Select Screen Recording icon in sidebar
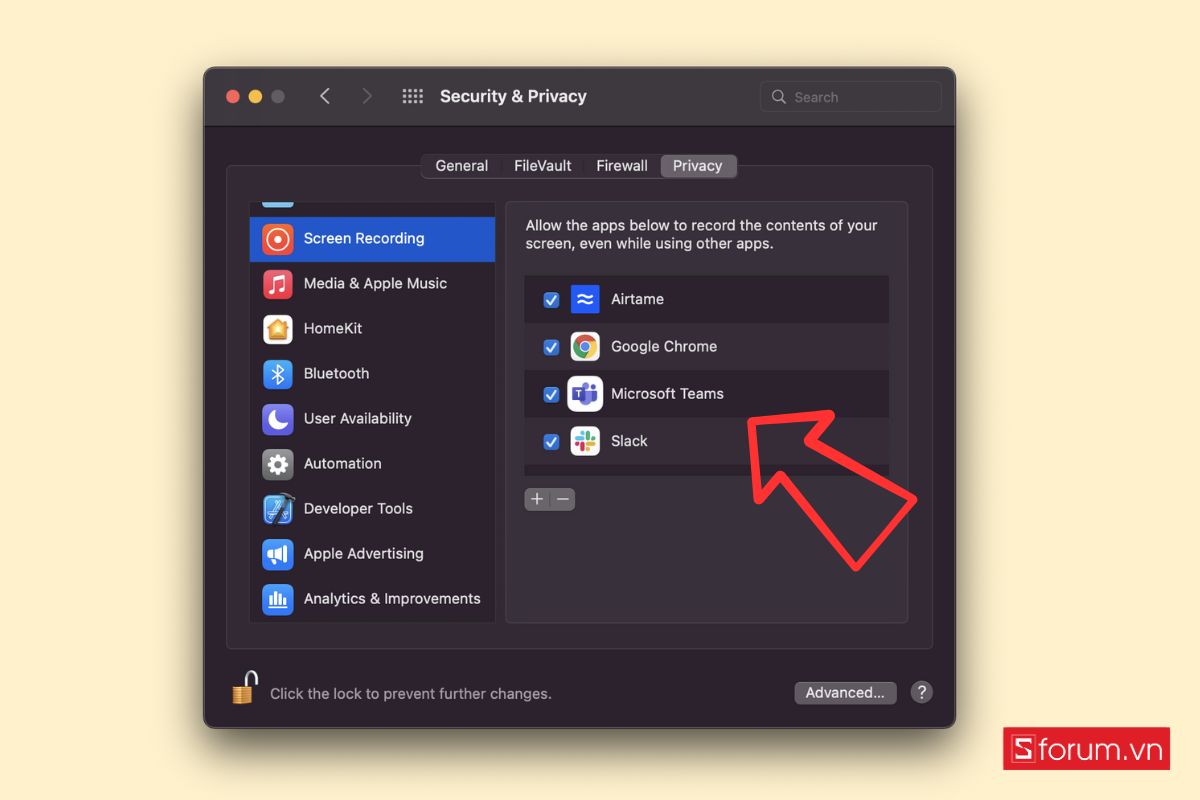Image resolution: width=1200 pixels, height=800 pixels. (x=278, y=239)
